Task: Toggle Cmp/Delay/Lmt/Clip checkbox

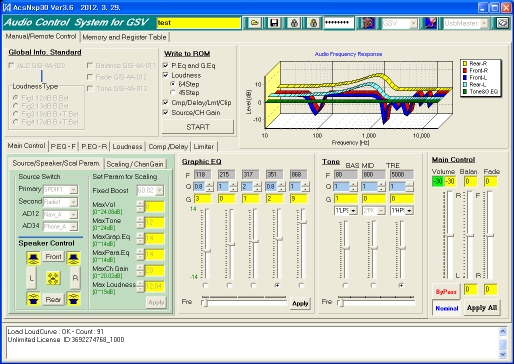Action: coord(166,102)
